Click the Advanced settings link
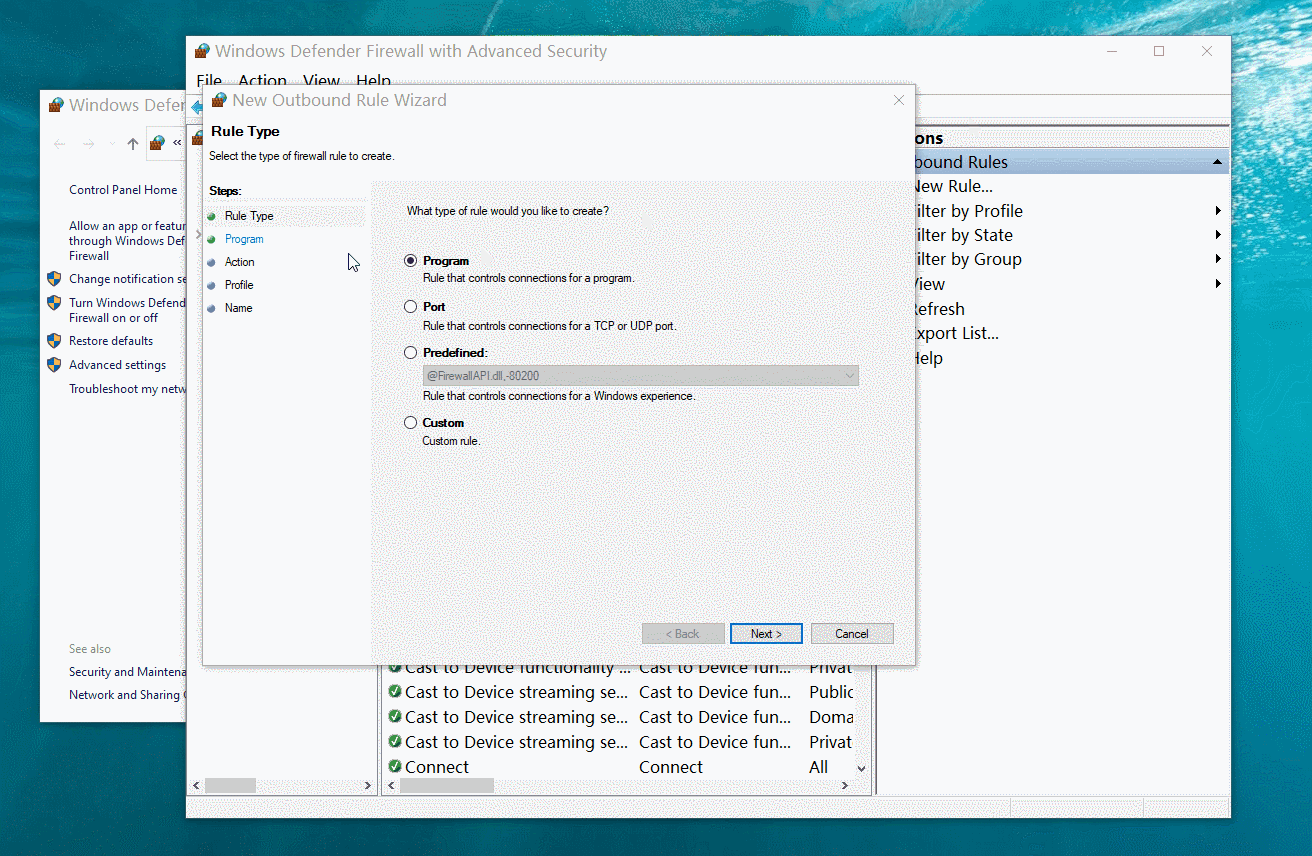 coord(117,365)
